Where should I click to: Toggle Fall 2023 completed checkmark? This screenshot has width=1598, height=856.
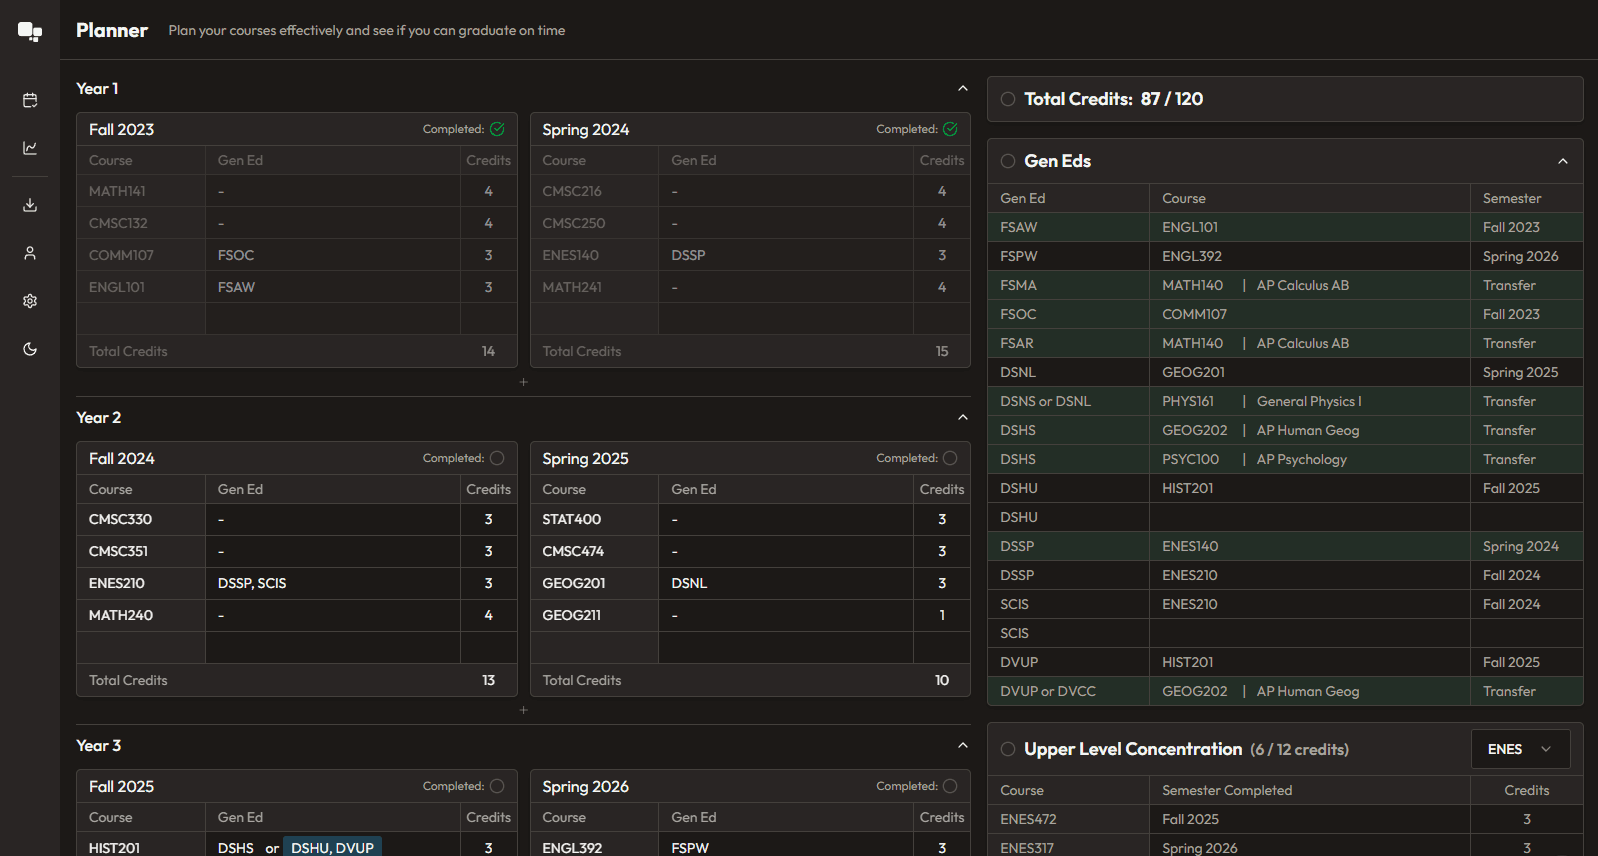(497, 129)
